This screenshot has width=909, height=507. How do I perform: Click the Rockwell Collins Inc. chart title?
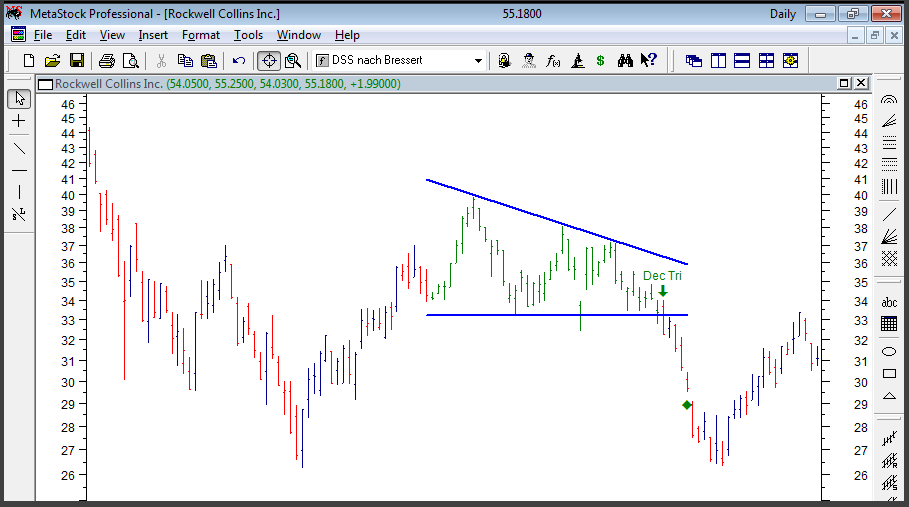pos(108,84)
